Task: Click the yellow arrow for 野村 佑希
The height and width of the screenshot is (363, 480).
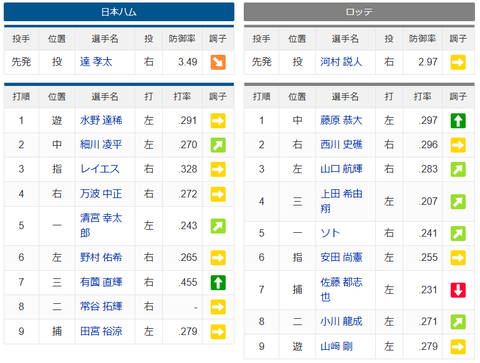Action: (218, 258)
